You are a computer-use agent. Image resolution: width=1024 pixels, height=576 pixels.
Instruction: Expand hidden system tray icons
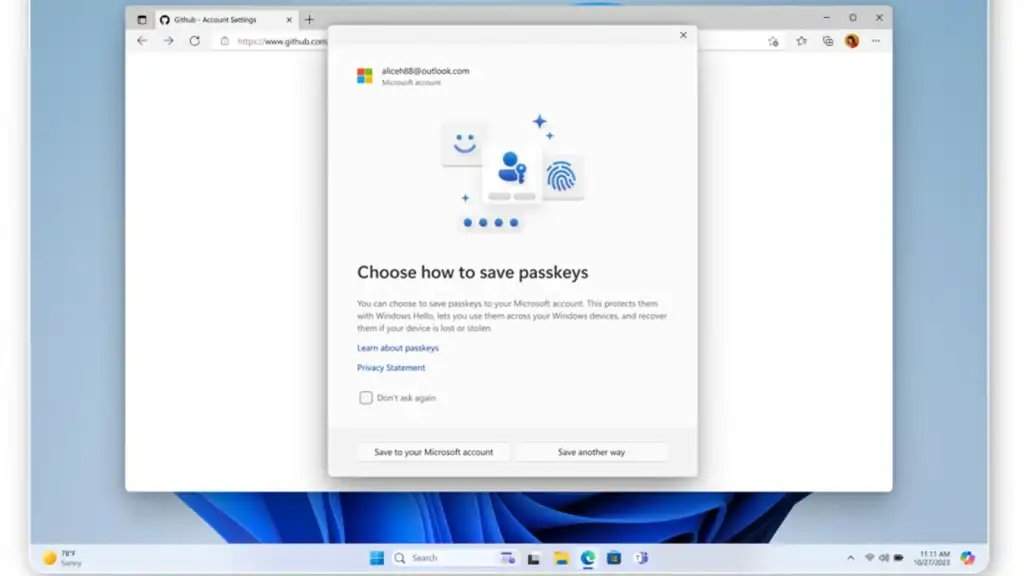(x=850, y=558)
